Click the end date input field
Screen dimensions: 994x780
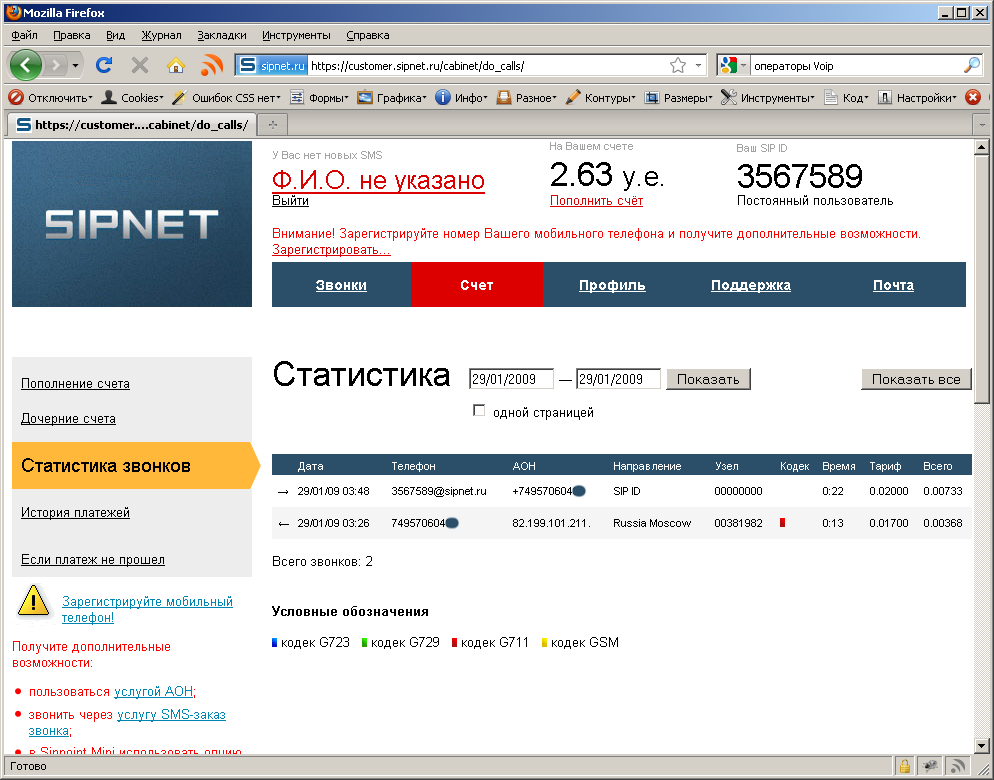618,379
